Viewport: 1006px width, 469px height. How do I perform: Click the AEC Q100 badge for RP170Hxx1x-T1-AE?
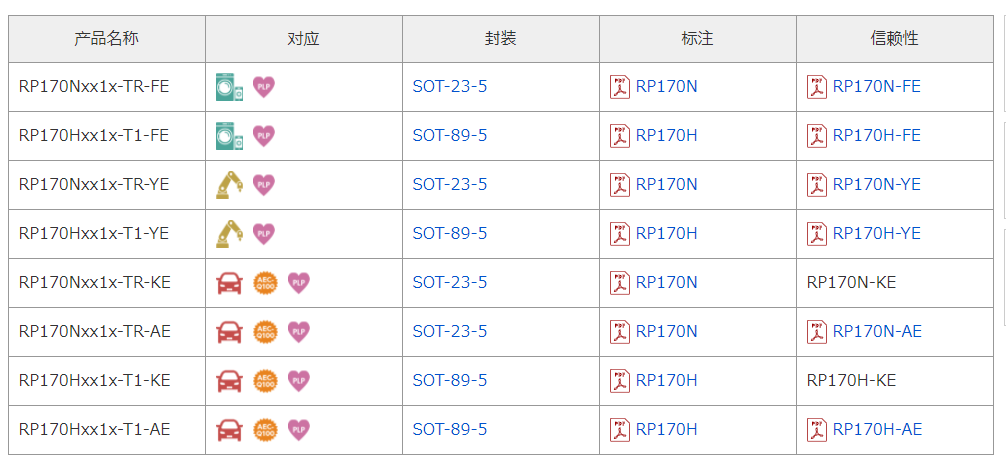(x=265, y=430)
